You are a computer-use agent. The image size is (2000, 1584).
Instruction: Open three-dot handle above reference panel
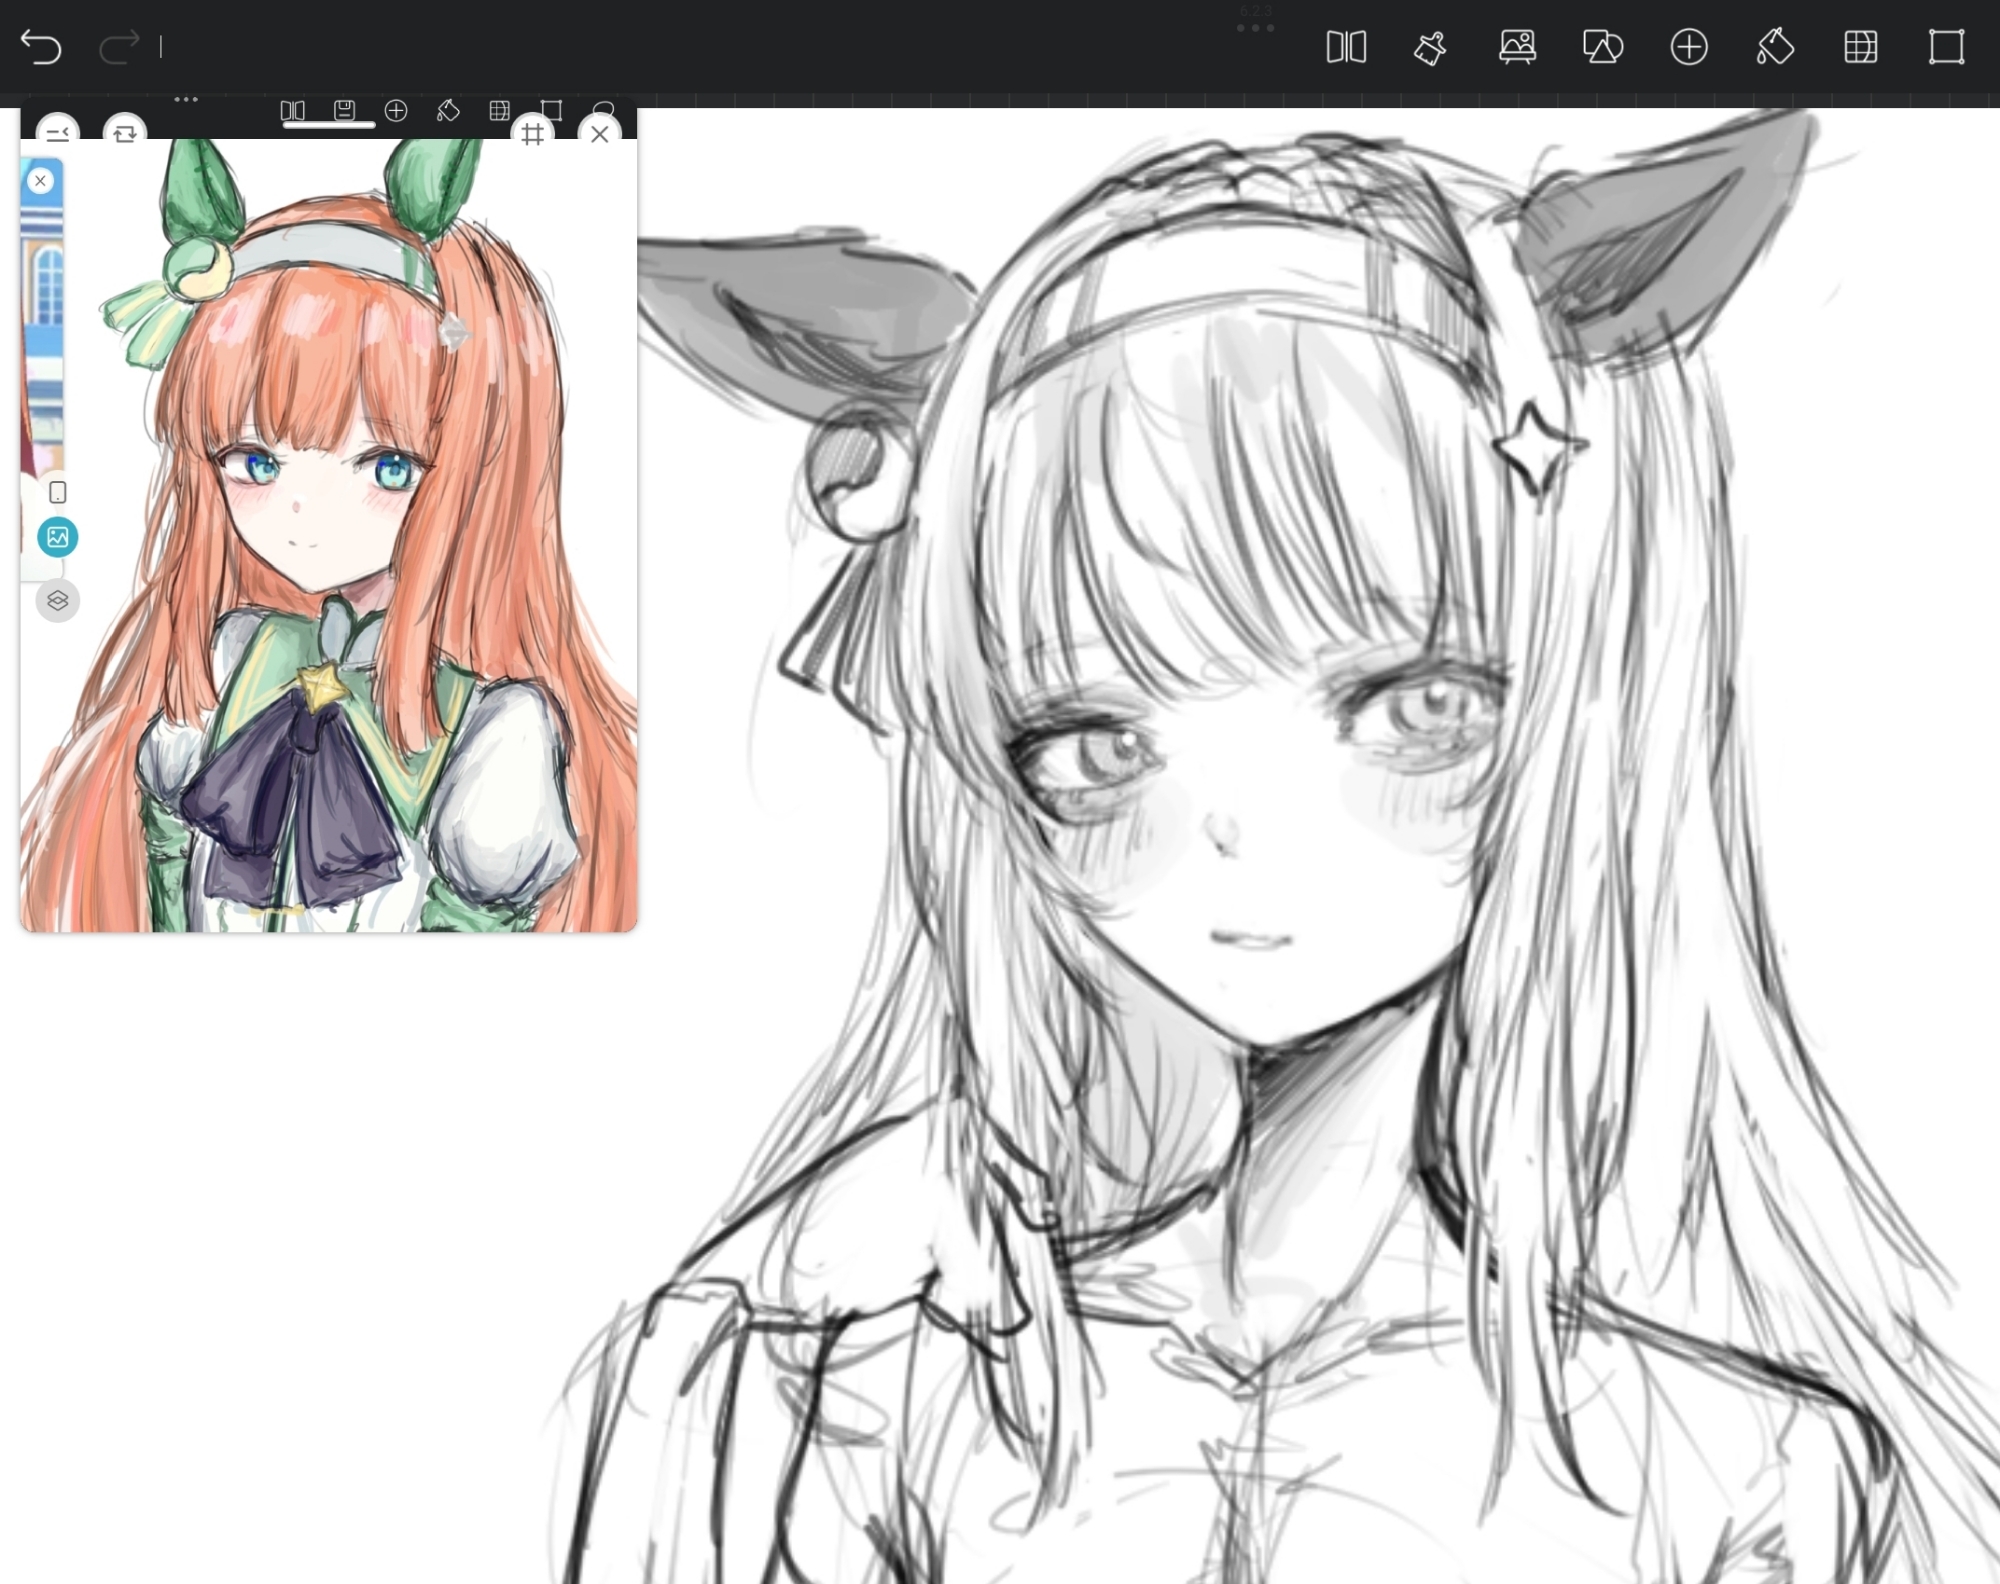[x=186, y=100]
